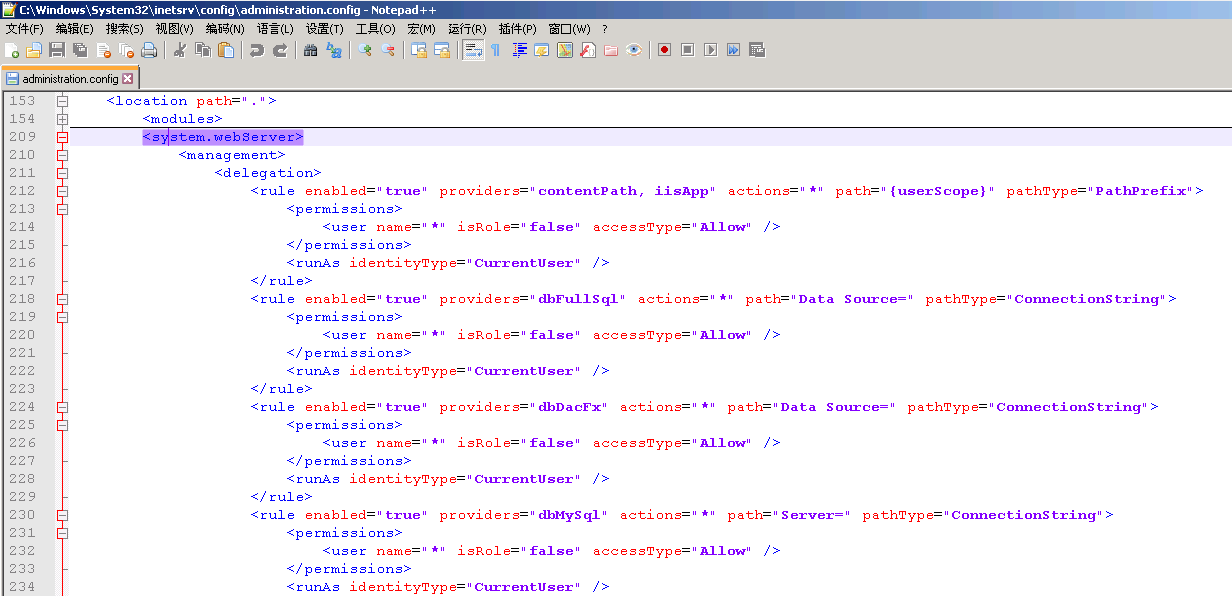Image resolution: width=1232 pixels, height=596 pixels.
Task: Open the 插件(P) Plugins menu
Action: click(517, 29)
